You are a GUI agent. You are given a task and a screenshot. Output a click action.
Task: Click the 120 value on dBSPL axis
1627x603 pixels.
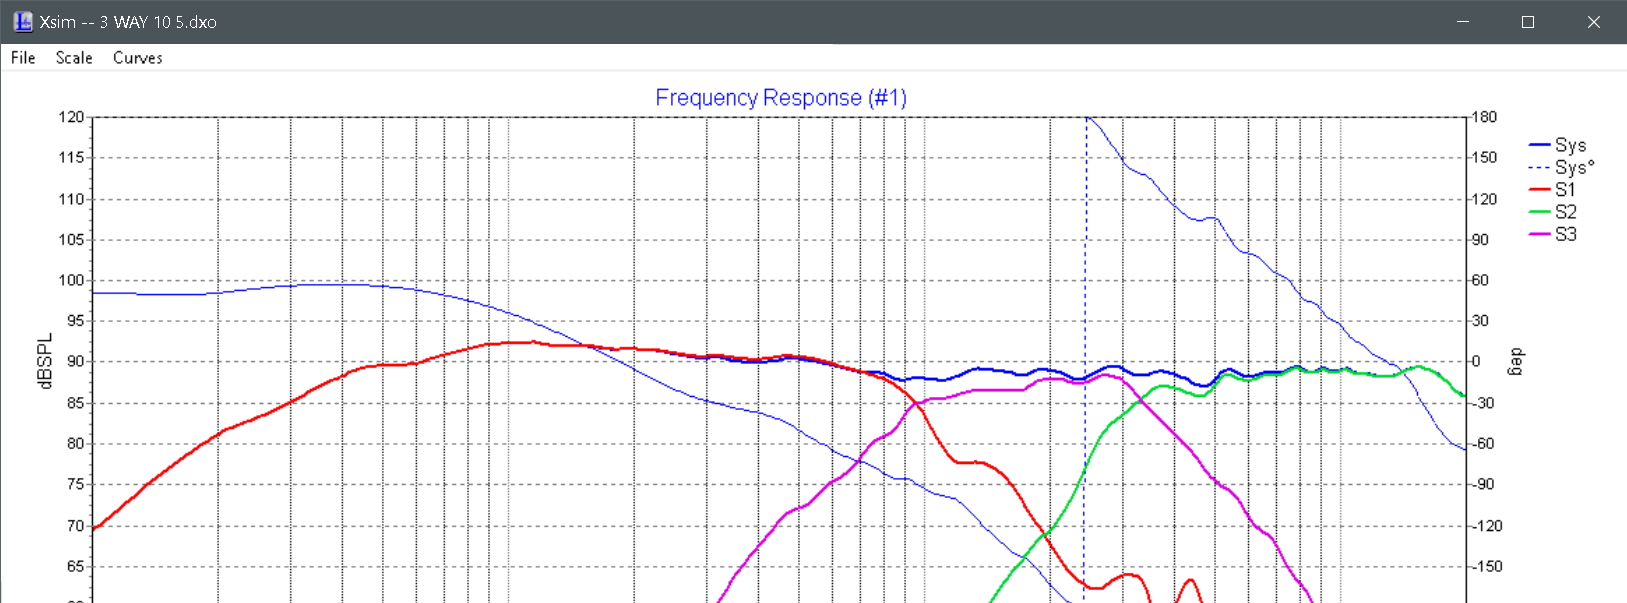[71, 117]
